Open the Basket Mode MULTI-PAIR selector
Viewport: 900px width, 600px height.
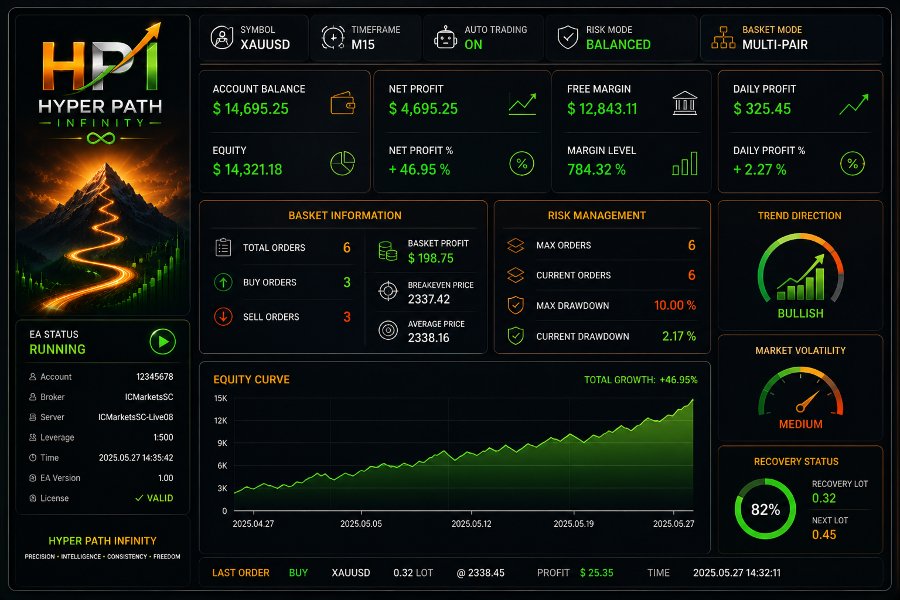click(x=791, y=38)
